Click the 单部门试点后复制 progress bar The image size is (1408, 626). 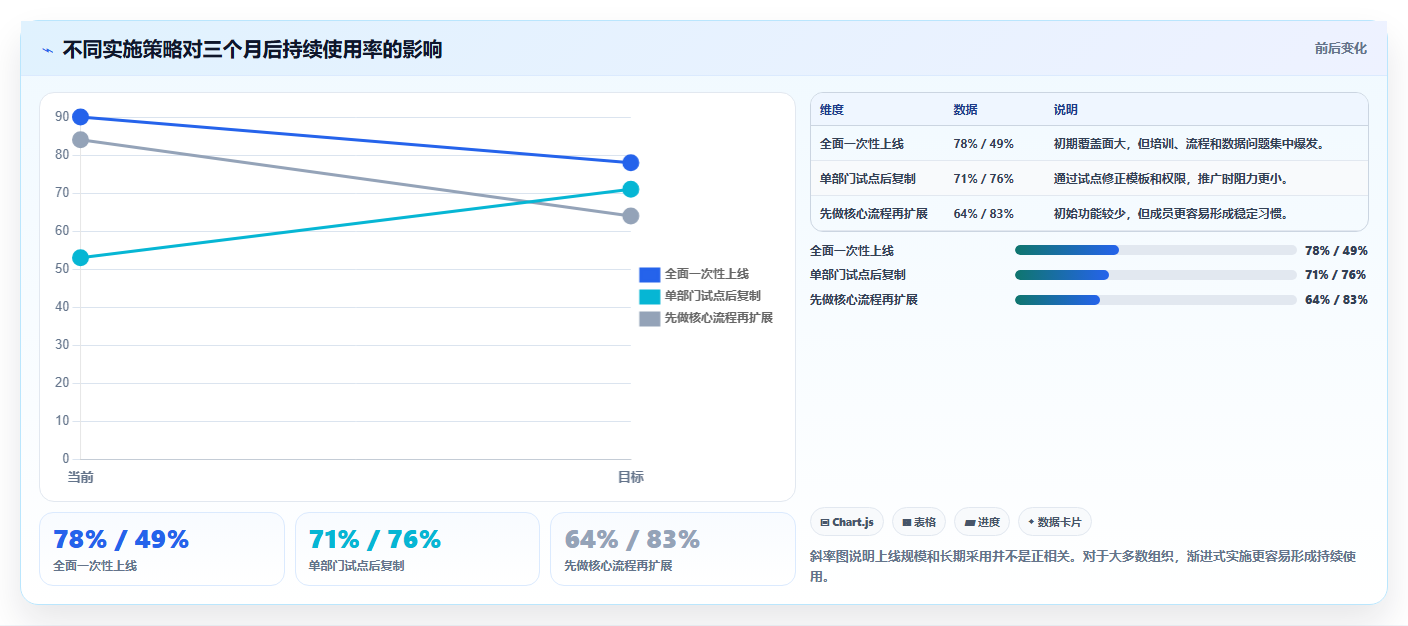(x=1156, y=275)
